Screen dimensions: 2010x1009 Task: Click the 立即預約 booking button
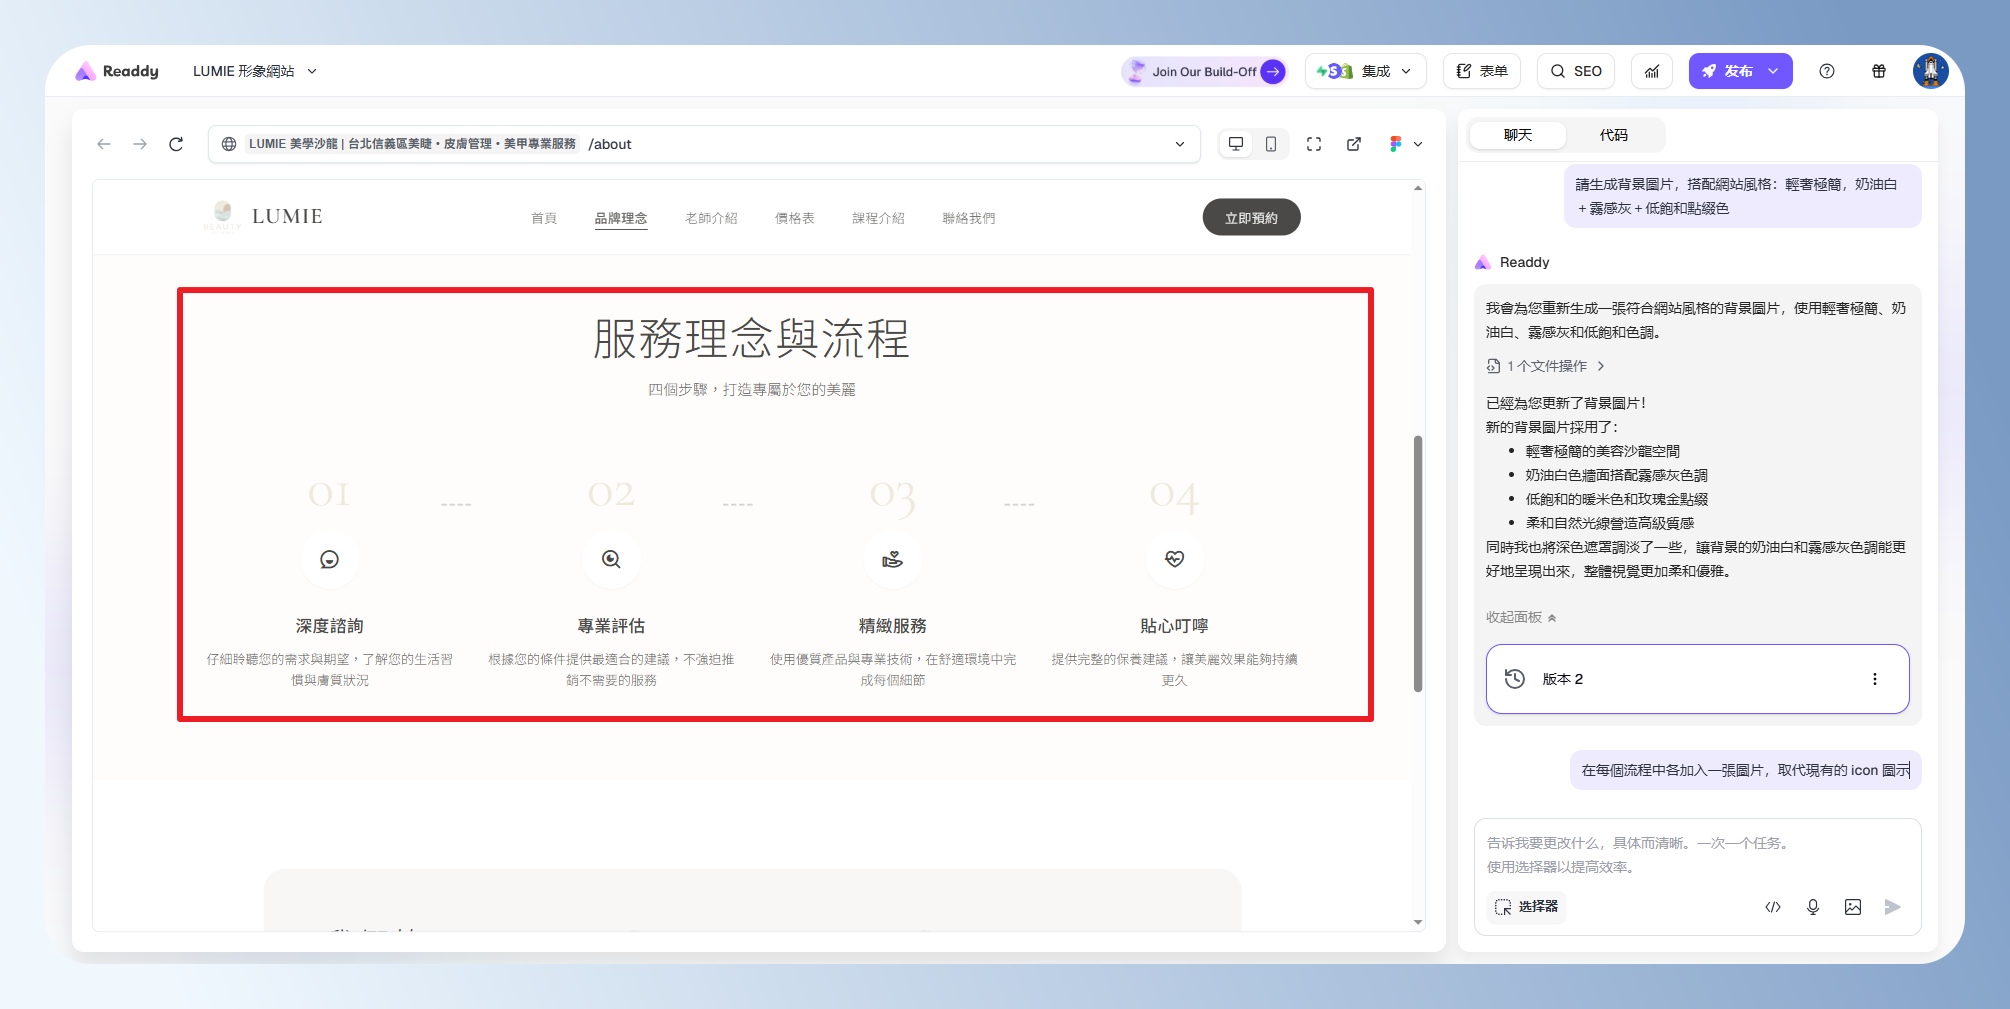click(x=1251, y=218)
